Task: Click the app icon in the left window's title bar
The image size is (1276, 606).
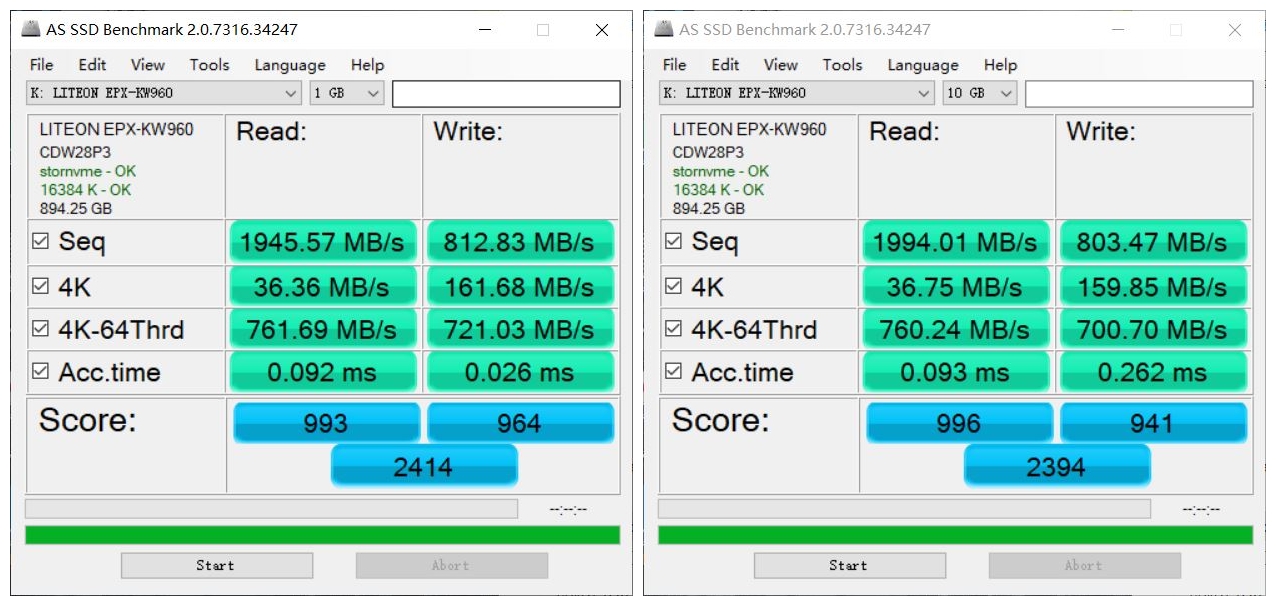Action: pos(32,29)
